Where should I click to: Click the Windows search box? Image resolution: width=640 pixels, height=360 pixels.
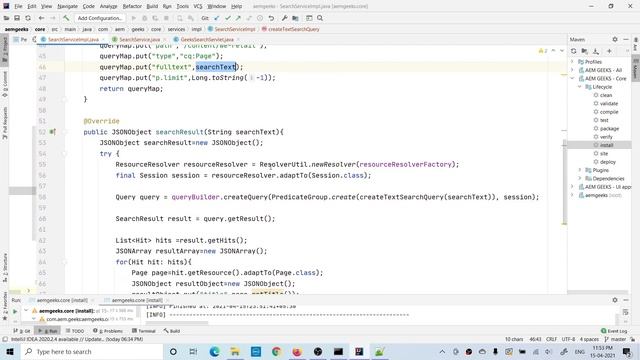tap(92, 351)
